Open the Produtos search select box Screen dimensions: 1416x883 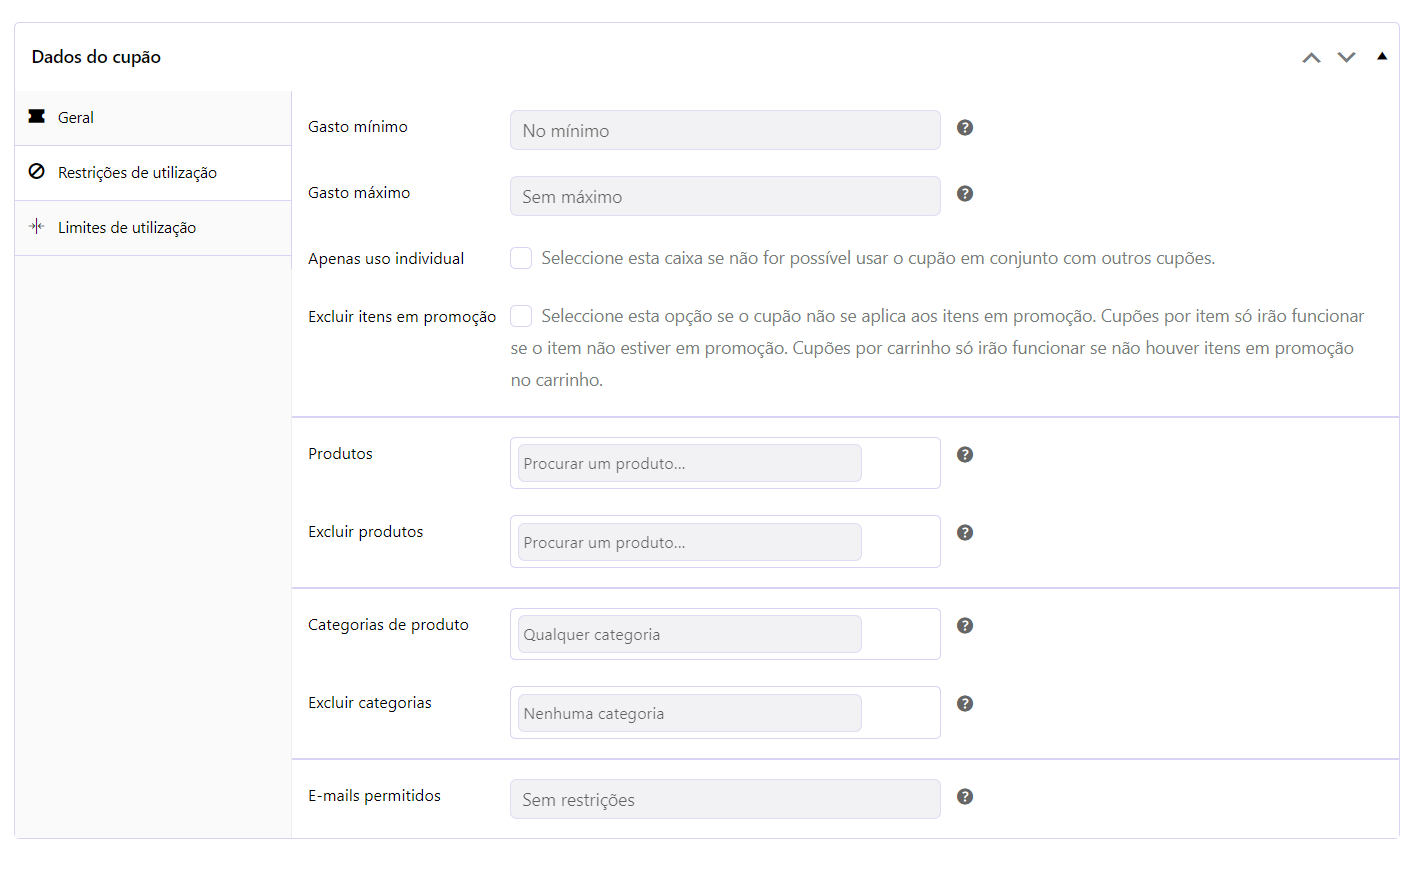[725, 463]
